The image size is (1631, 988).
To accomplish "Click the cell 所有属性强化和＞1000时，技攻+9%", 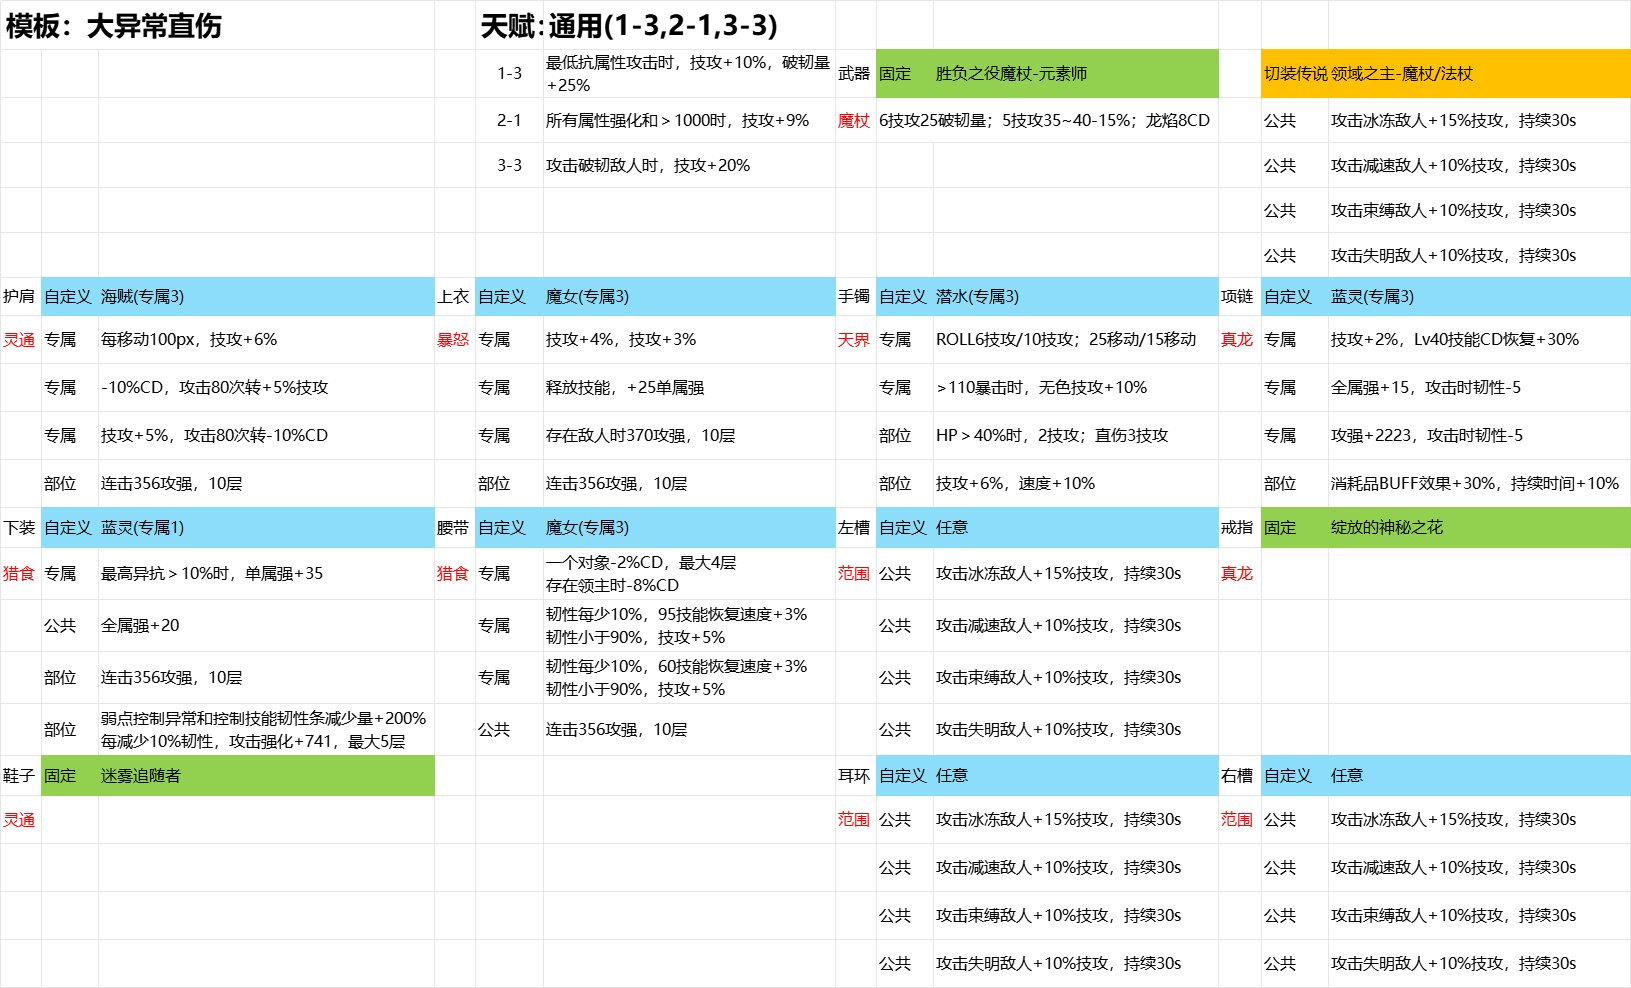I will [x=689, y=120].
